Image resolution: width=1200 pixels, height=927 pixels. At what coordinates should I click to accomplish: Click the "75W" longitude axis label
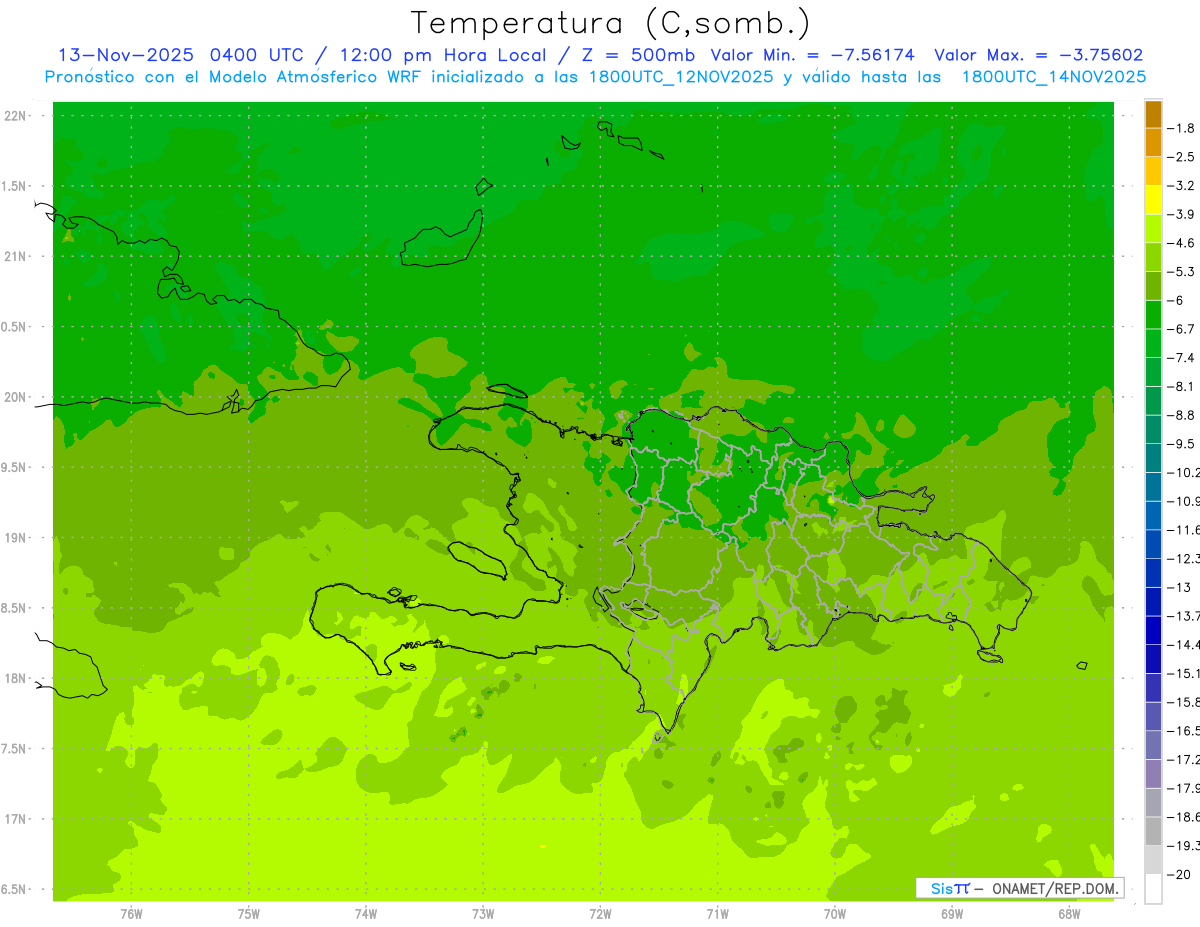pyautogui.click(x=249, y=914)
